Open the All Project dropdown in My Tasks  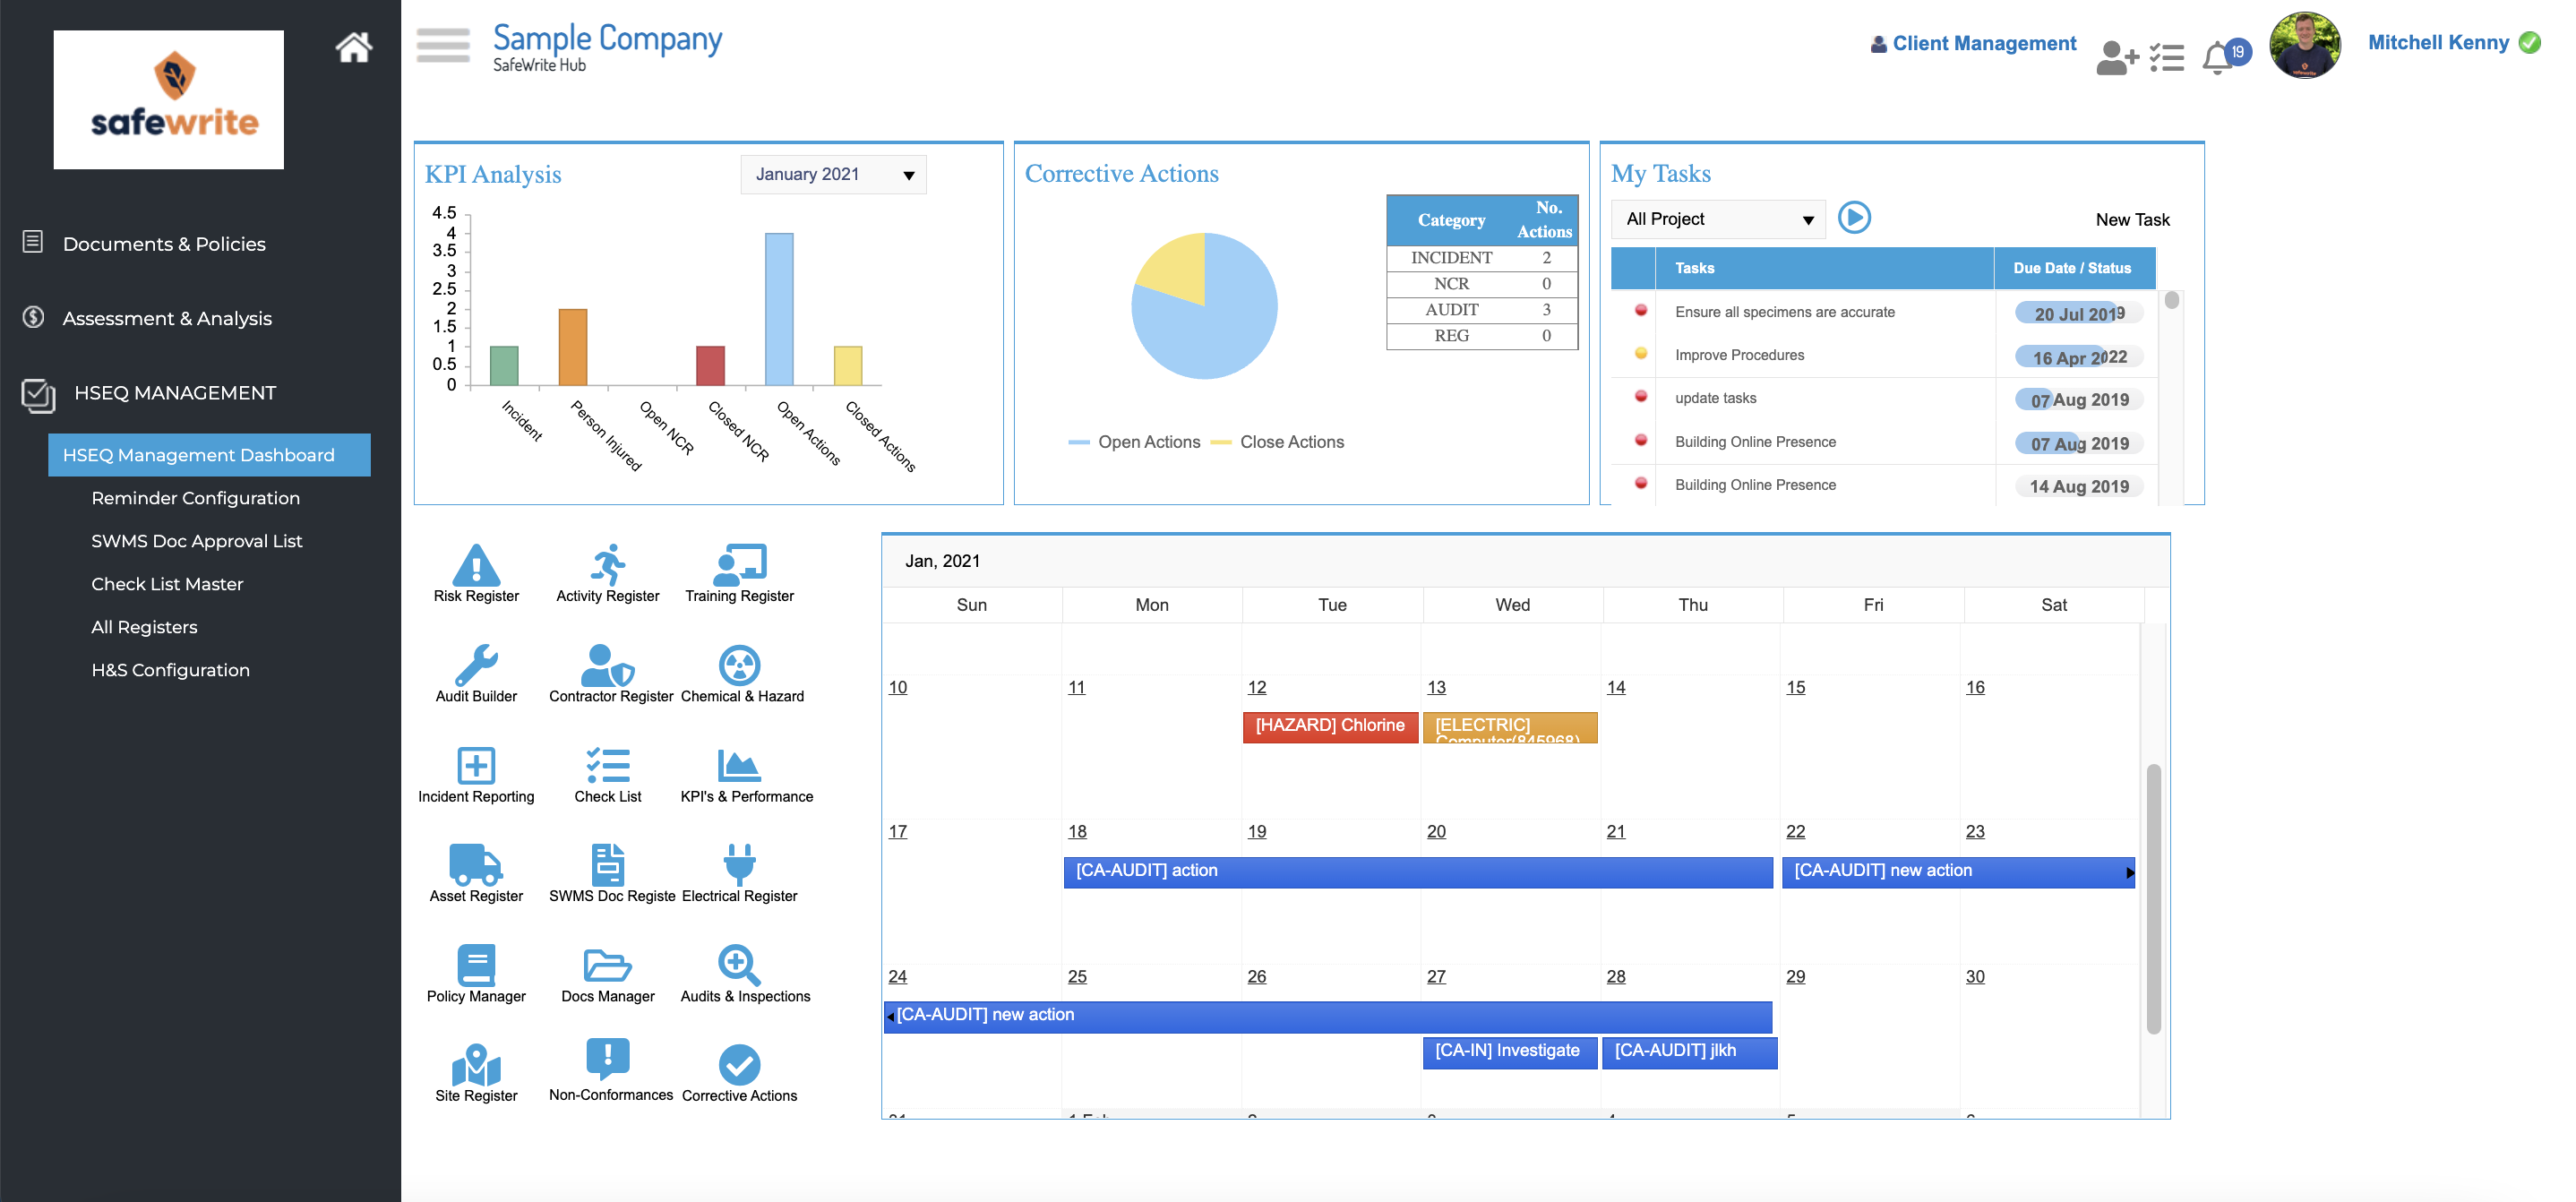pyautogui.click(x=1717, y=219)
